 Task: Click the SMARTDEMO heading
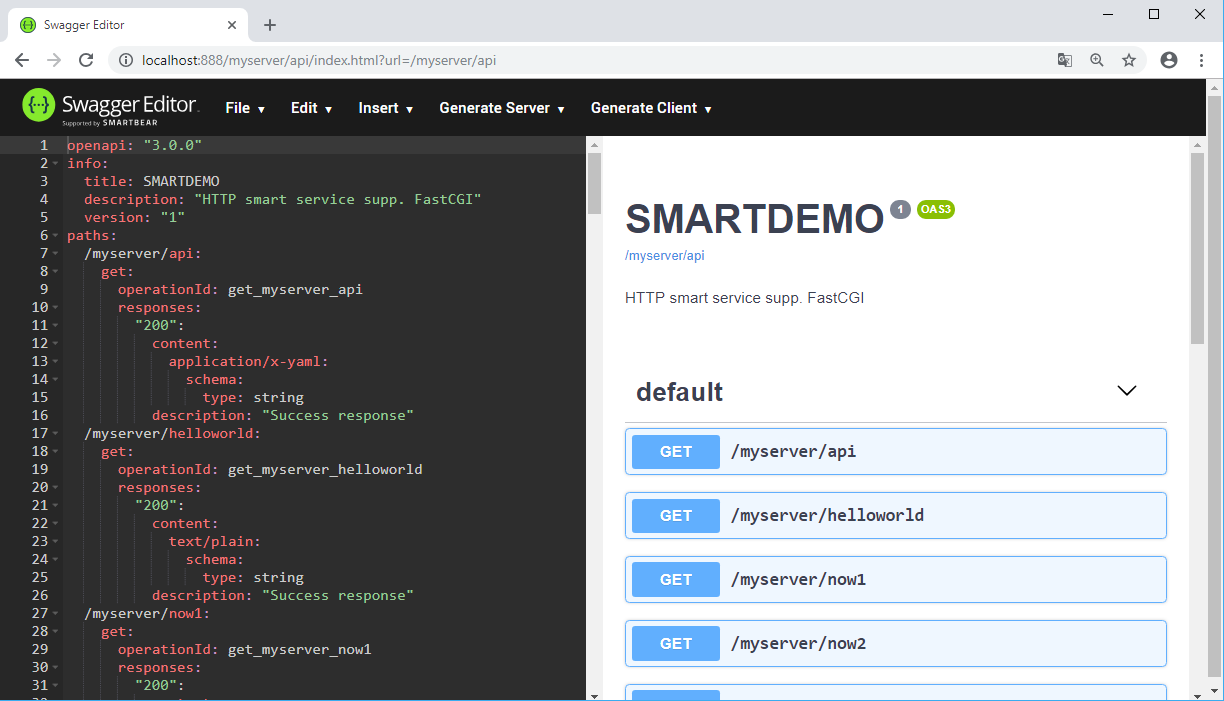754,219
